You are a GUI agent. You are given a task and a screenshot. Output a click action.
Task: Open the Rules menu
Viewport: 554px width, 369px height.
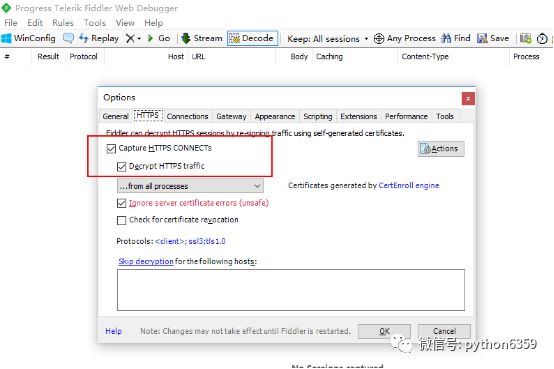point(63,23)
